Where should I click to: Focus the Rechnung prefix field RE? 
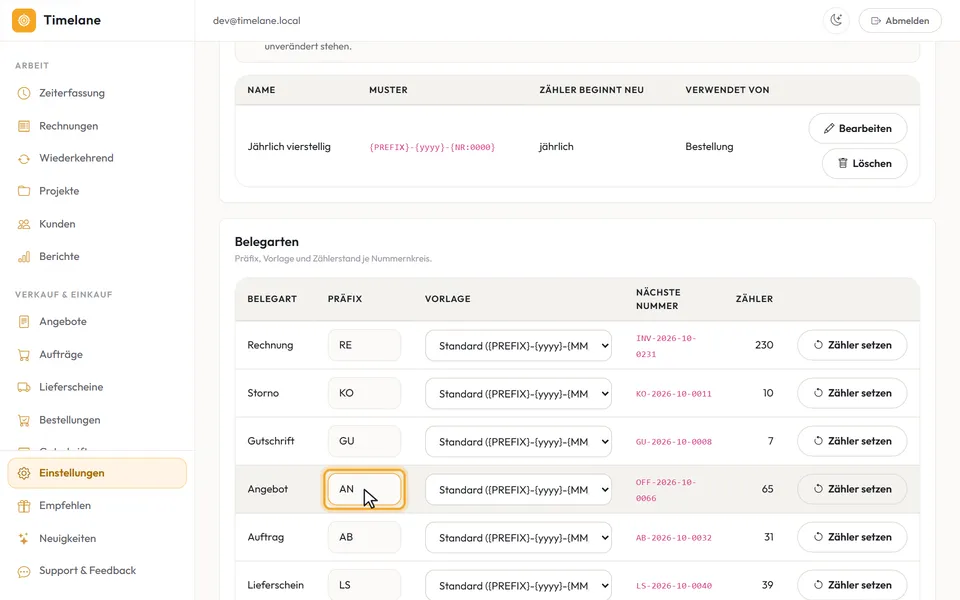pos(364,345)
